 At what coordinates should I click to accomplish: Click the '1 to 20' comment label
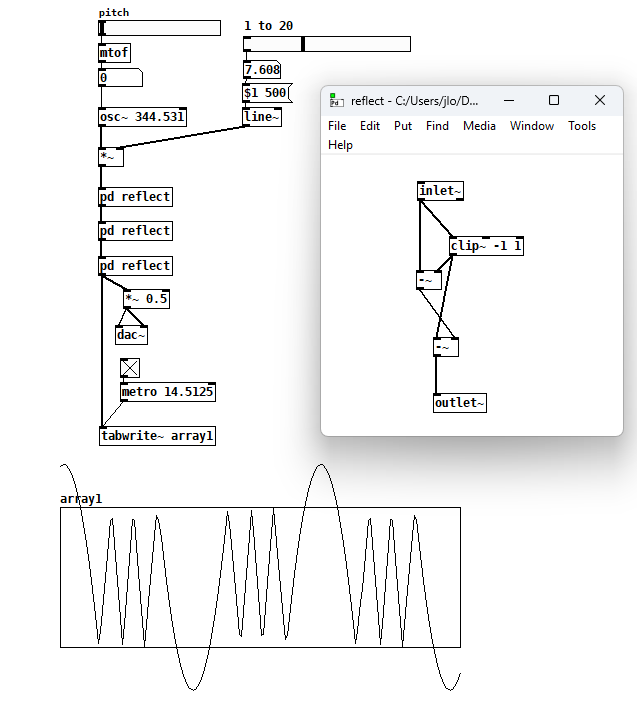[x=269, y=26]
